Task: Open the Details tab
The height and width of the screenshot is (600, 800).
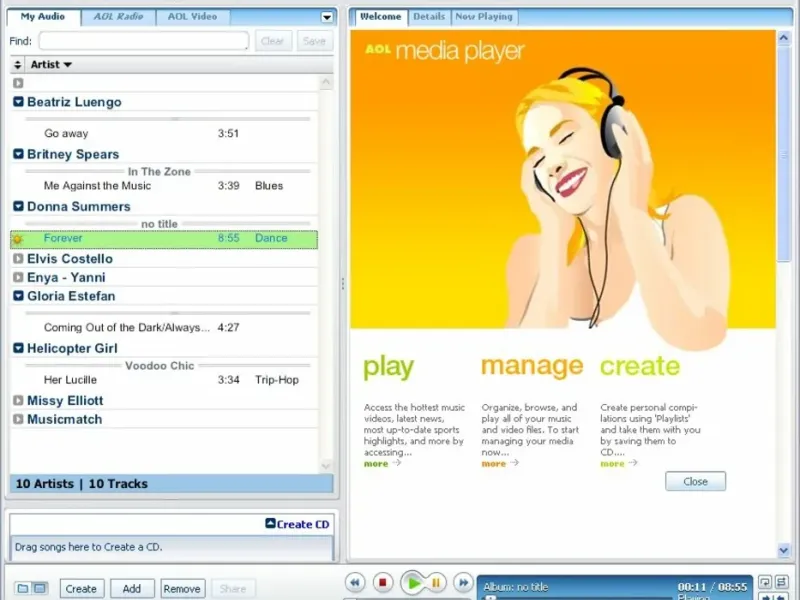Action: point(429,17)
